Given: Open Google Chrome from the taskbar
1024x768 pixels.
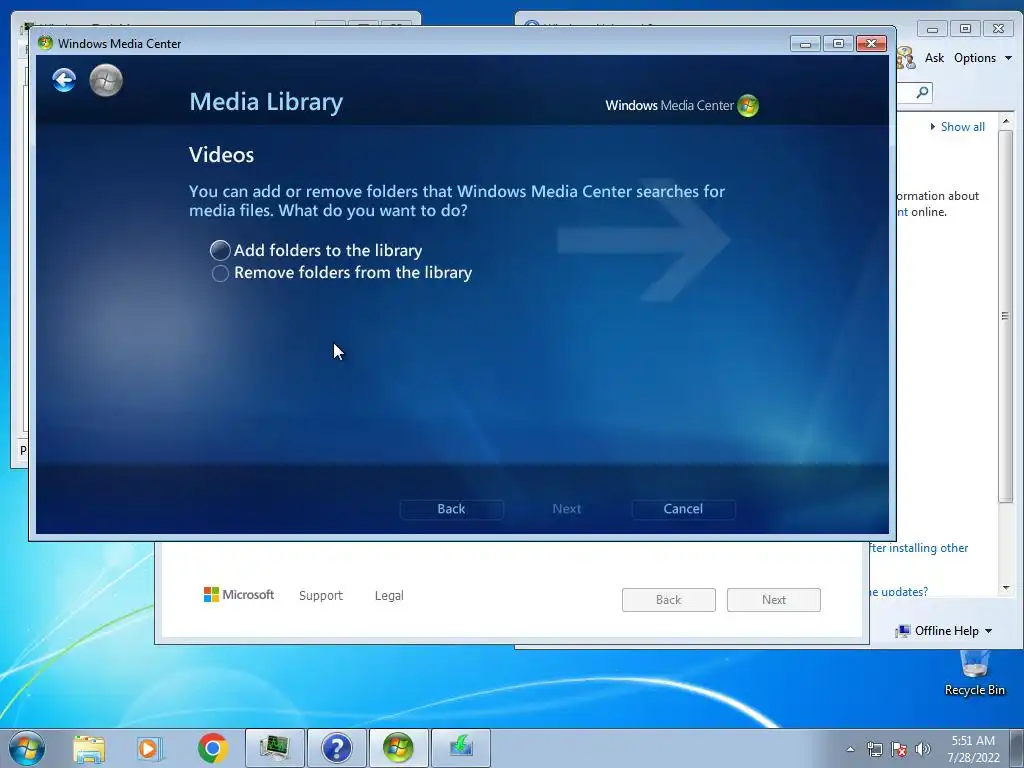Looking at the screenshot, I should pos(212,748).
